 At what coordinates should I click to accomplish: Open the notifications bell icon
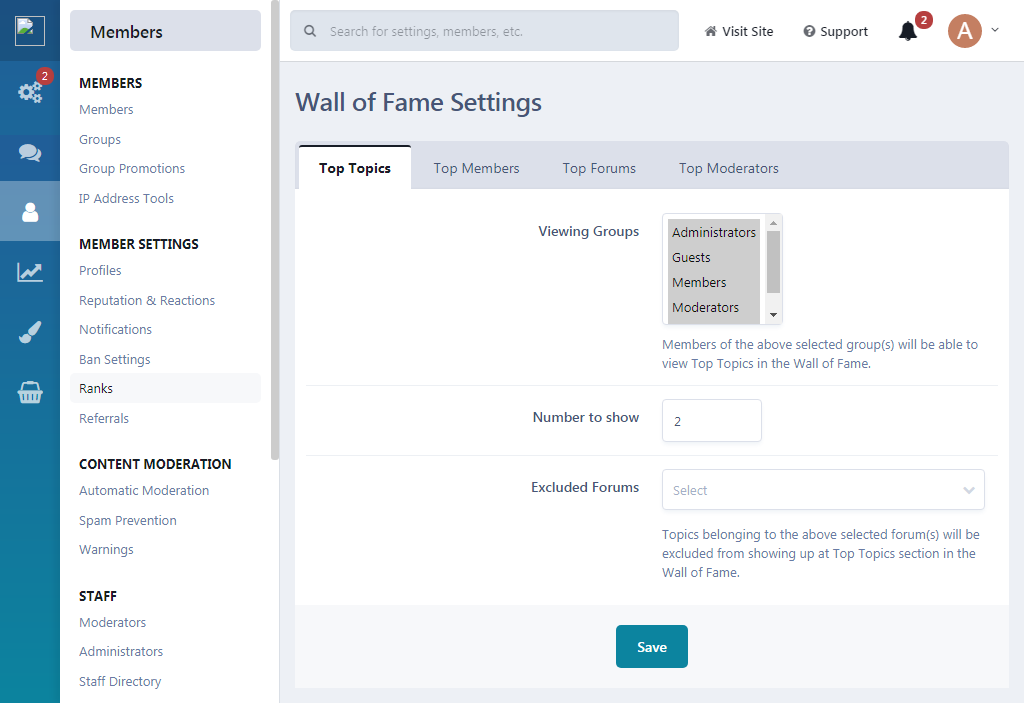tap(908, 31)
